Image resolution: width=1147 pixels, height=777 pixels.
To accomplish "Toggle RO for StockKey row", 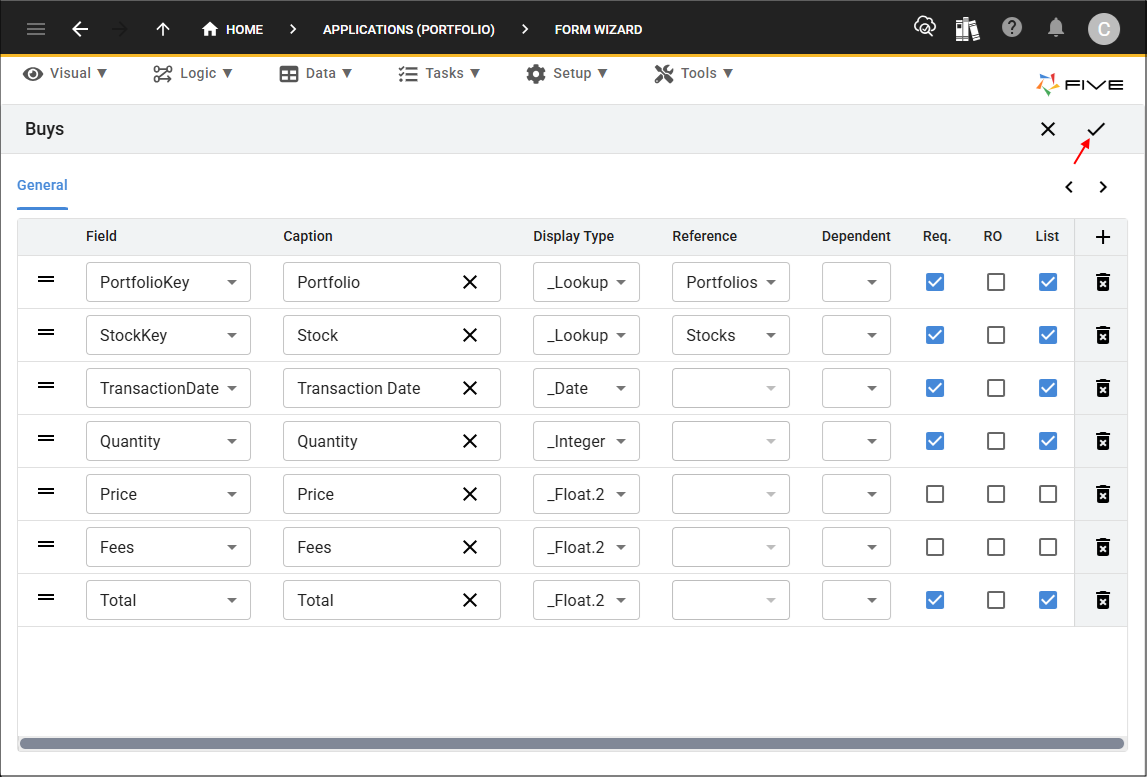I will point(996,335).
